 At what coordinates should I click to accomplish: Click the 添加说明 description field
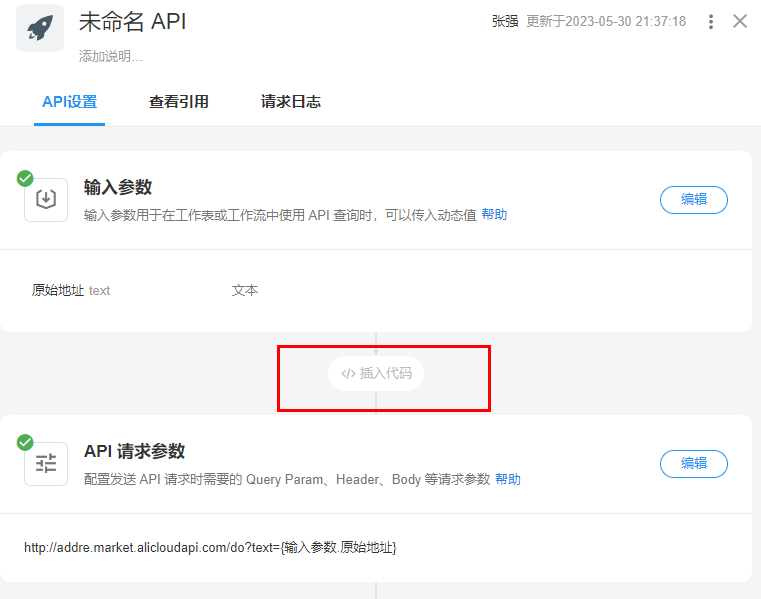point(111,56)
